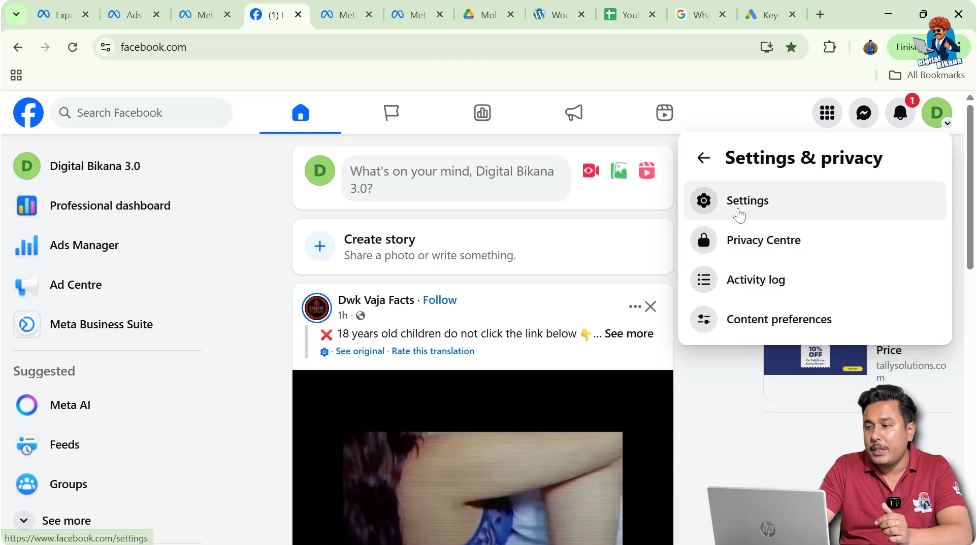Switch to the Google search browser tab
This screenshot has height=545, width=977.
click(700, 14)
